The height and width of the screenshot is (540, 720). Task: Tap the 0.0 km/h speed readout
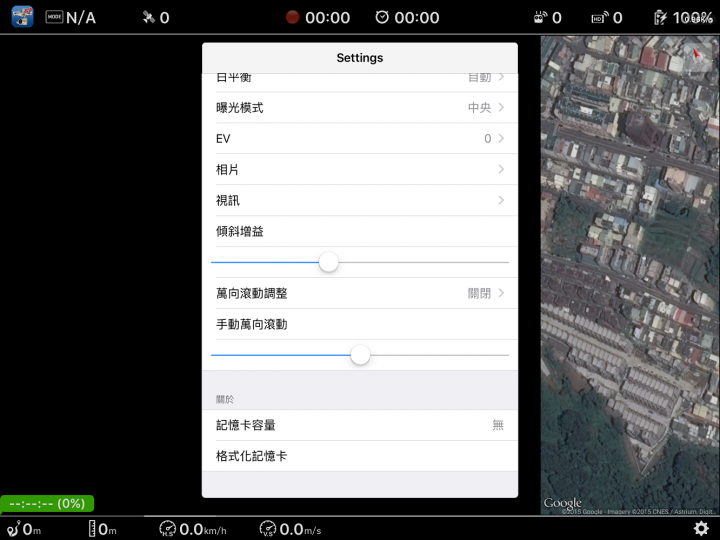click(202, 529)
